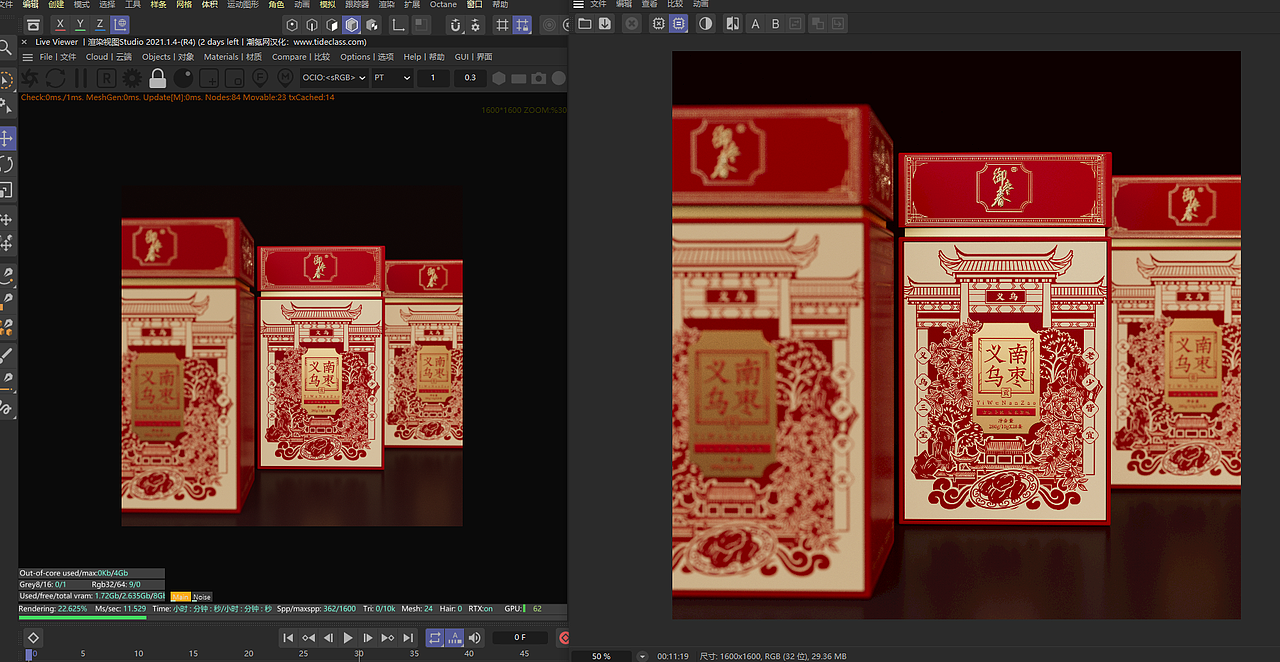
Task: Open PT kernel type dropdown
Action: [392, 77]
